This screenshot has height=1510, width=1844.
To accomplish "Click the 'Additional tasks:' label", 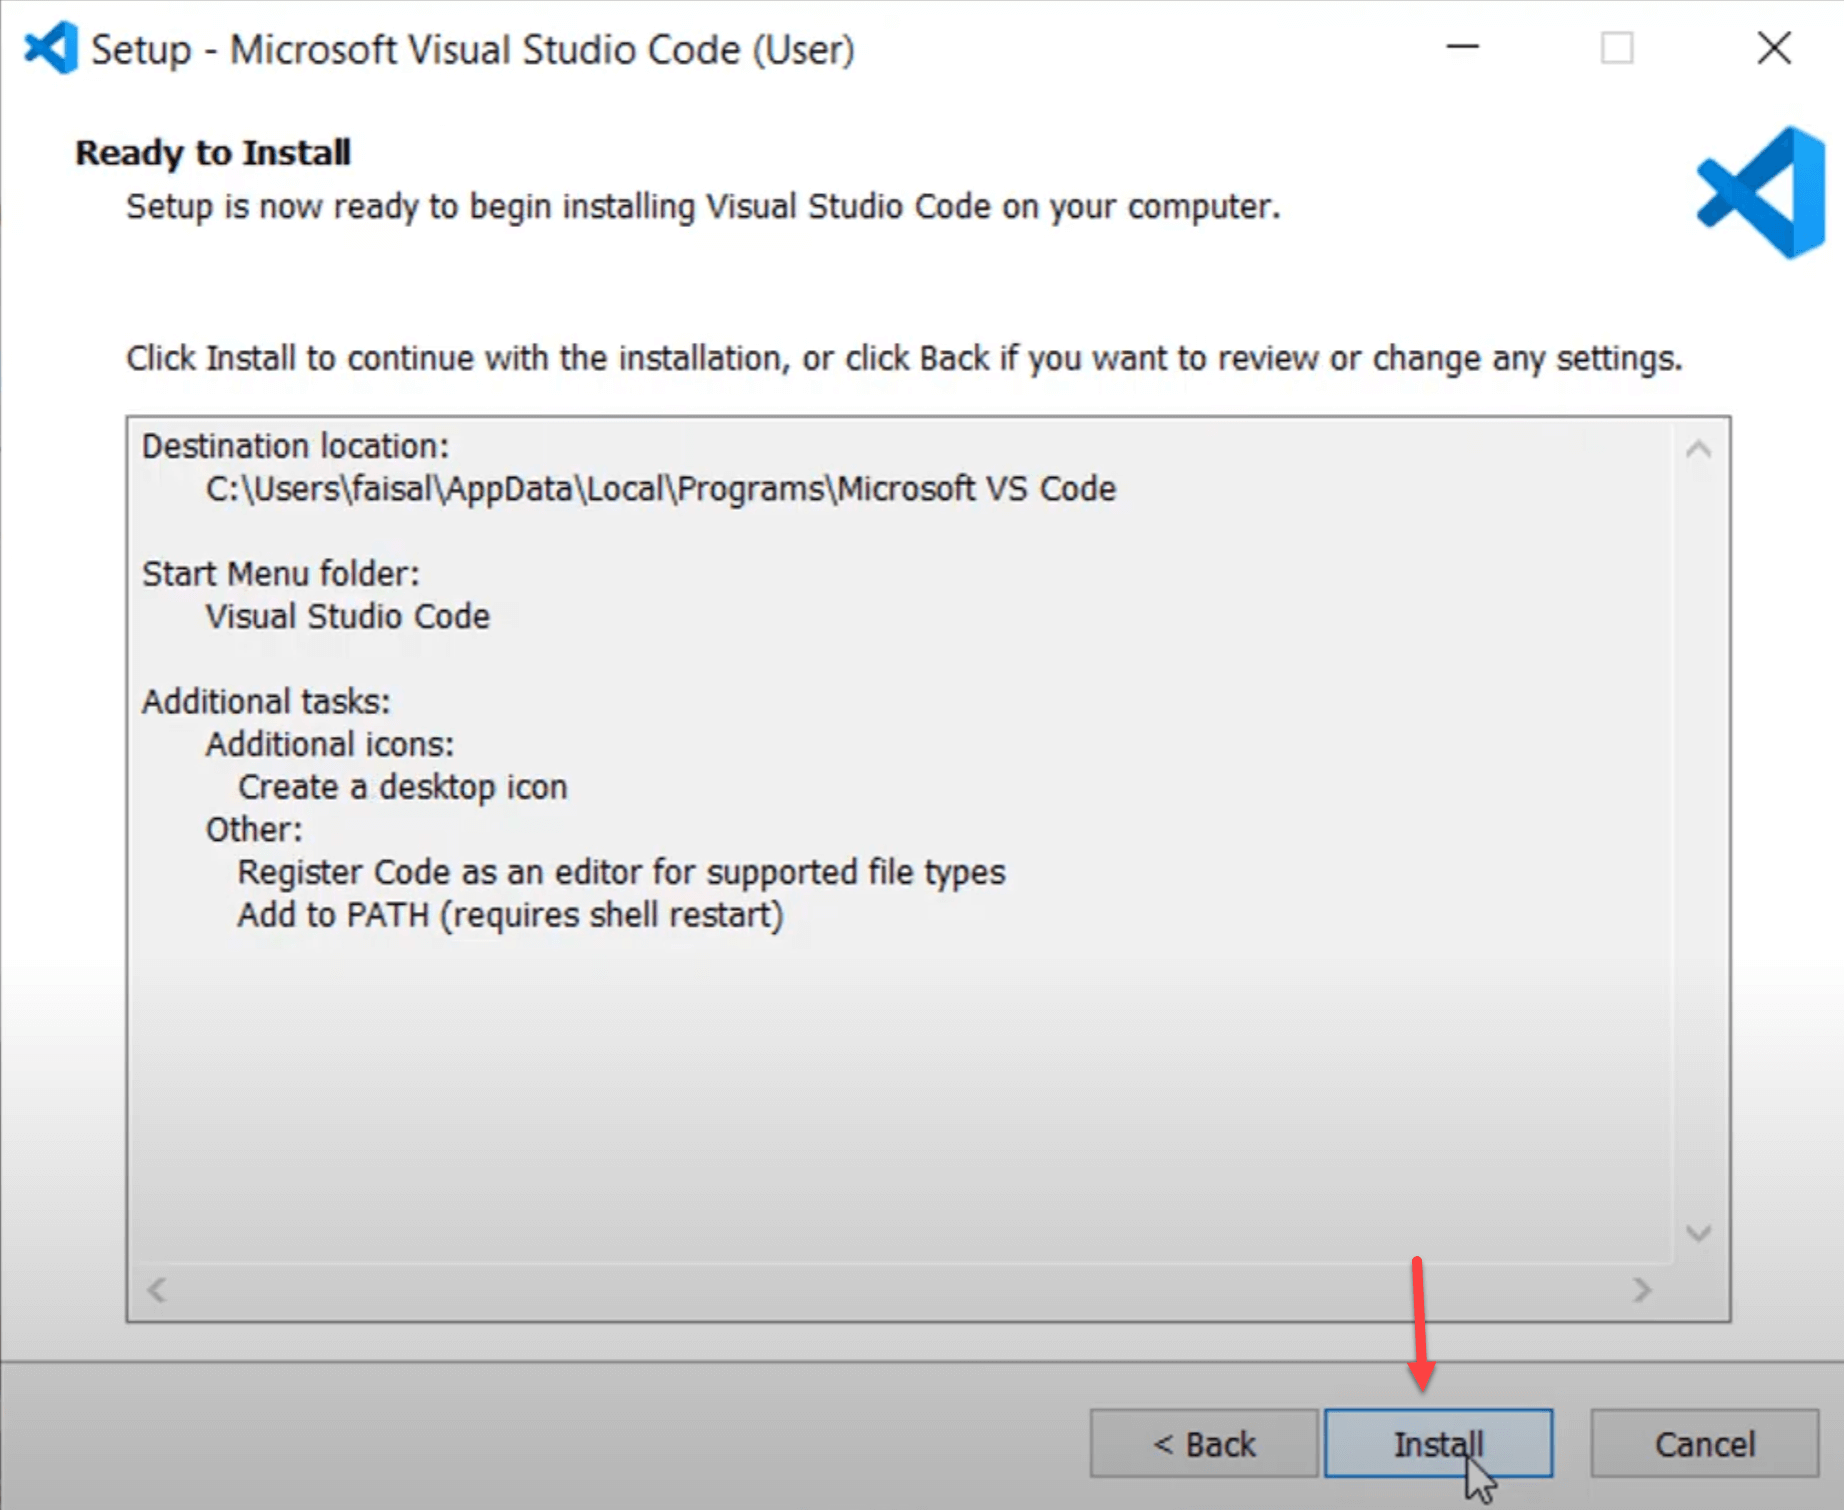I will point(266,702).
